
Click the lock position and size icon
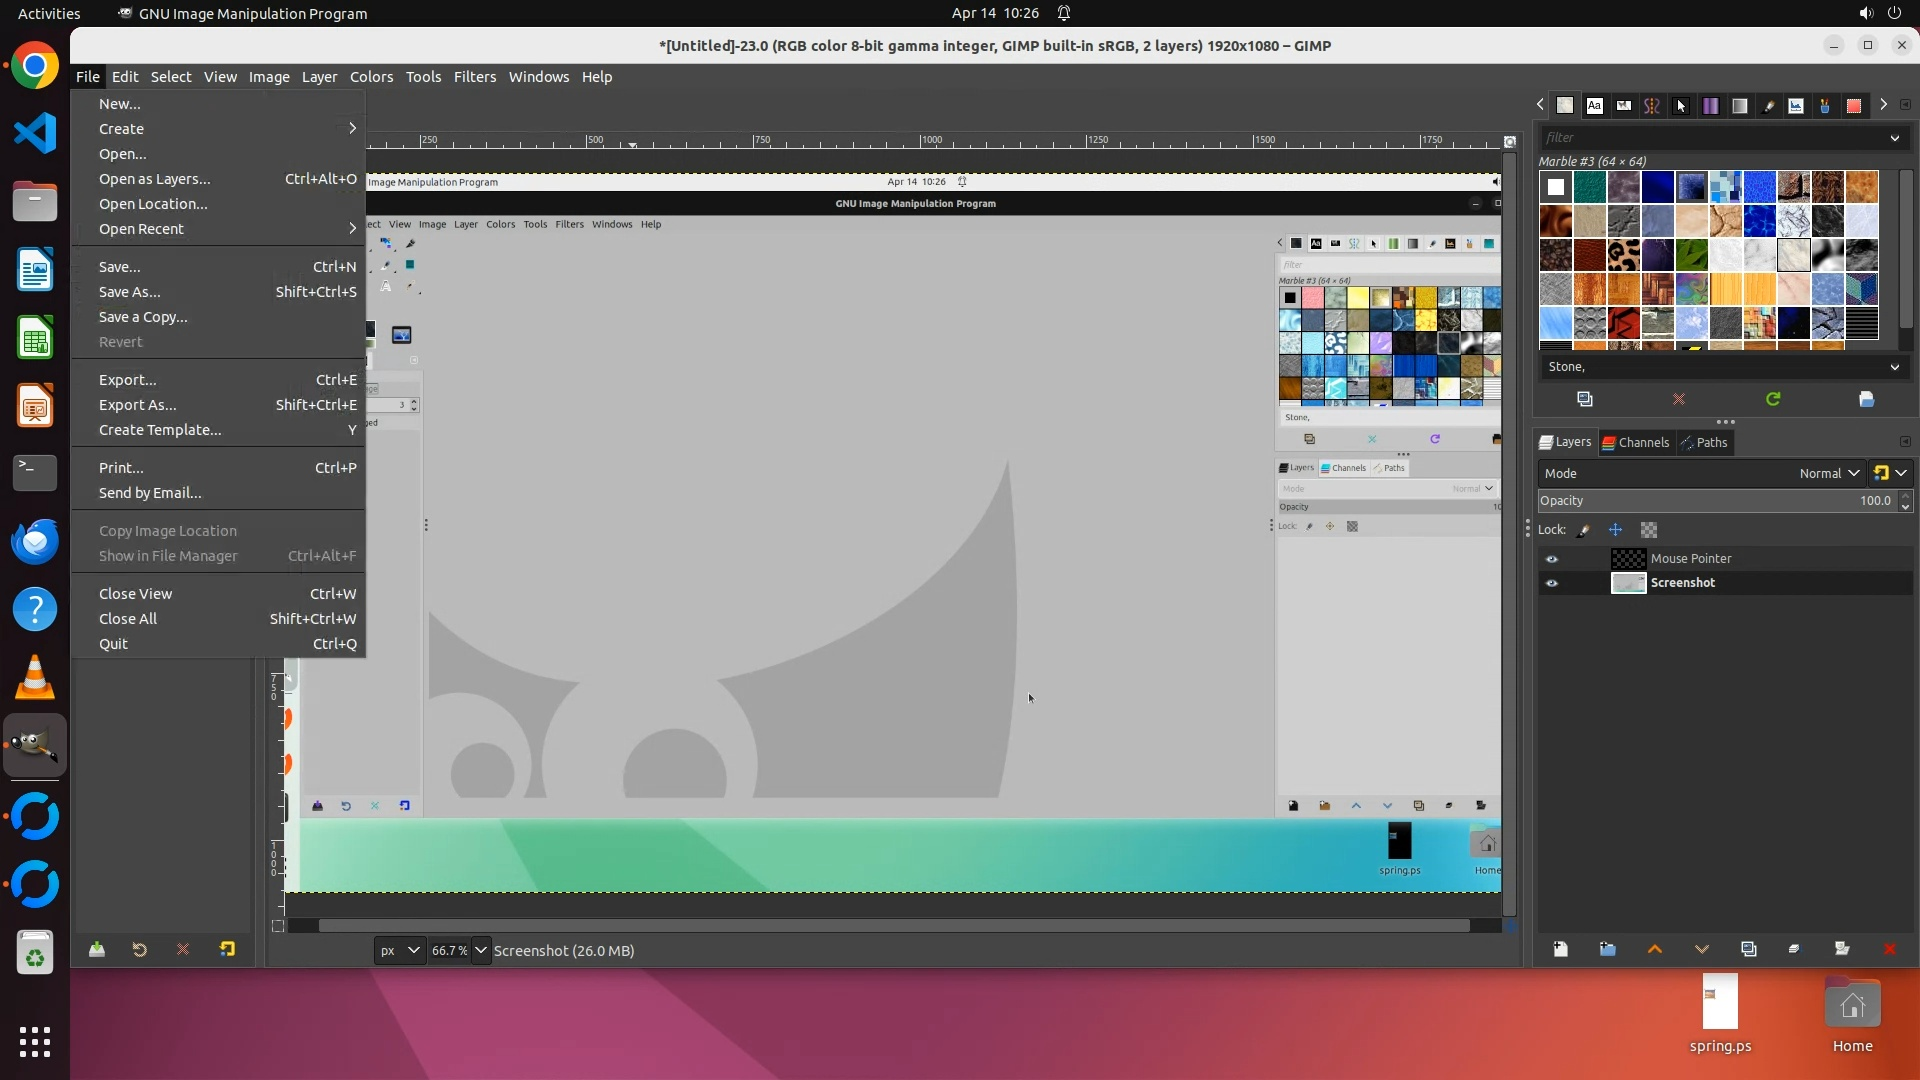click(x=1615, y=530)
